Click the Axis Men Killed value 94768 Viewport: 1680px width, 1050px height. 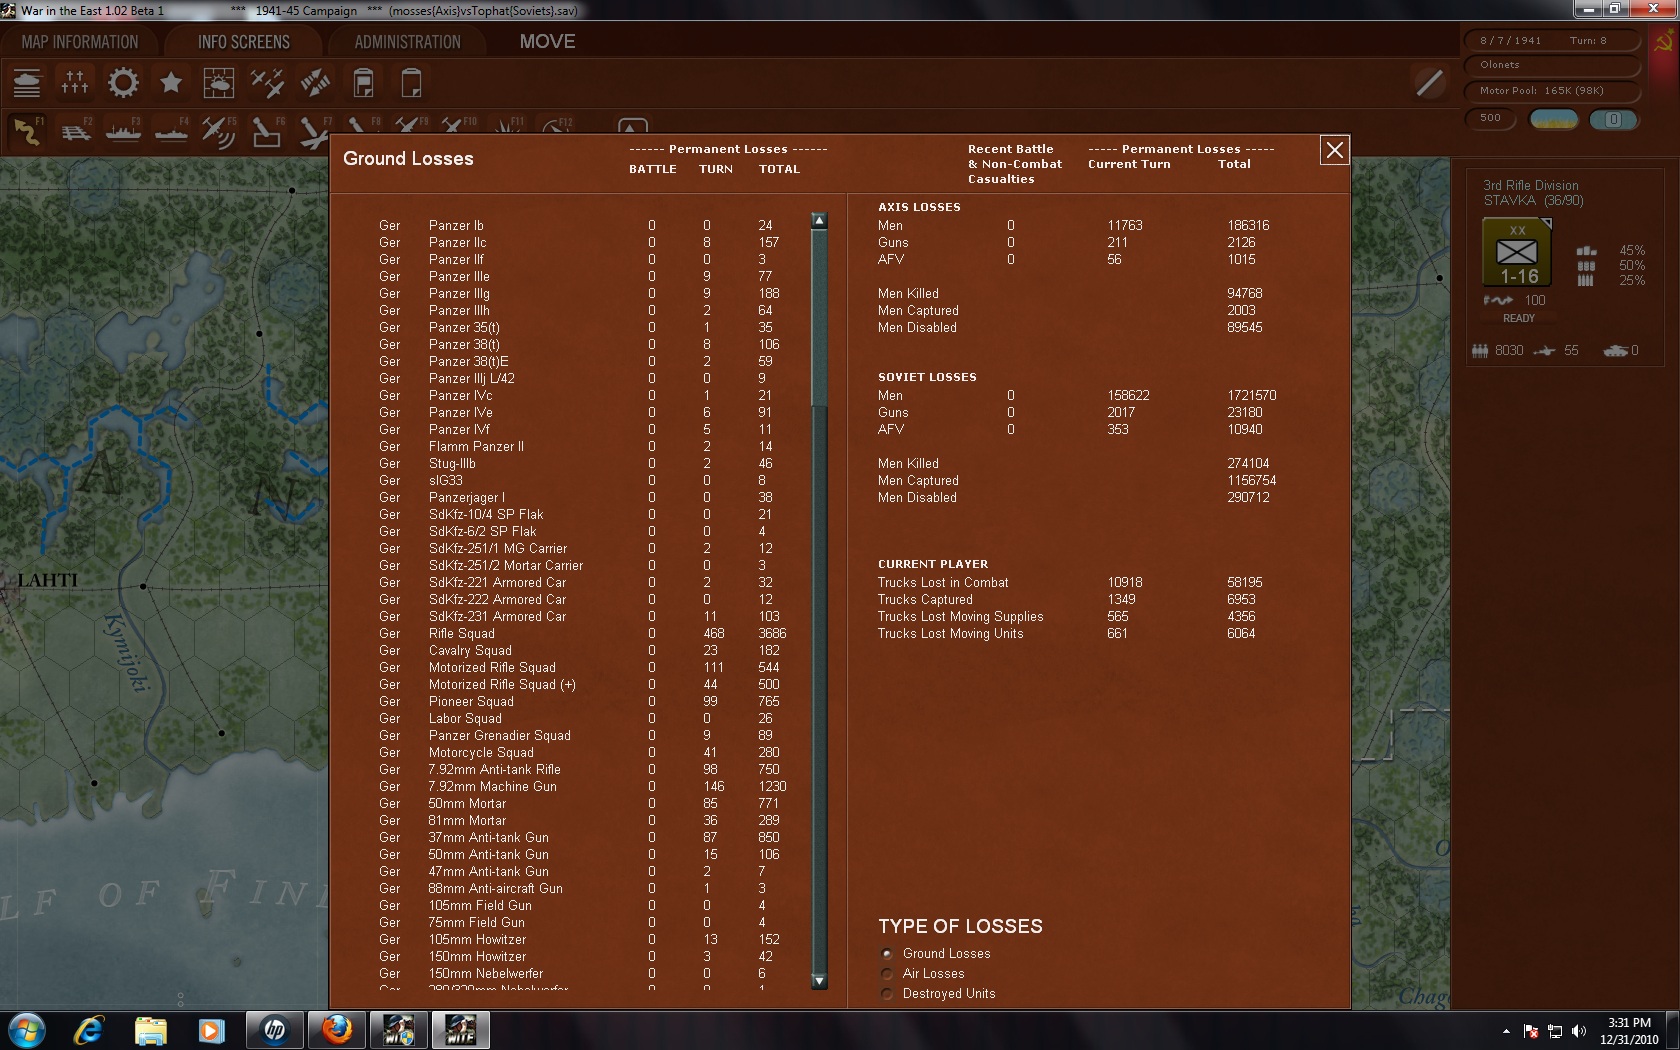1245,294
